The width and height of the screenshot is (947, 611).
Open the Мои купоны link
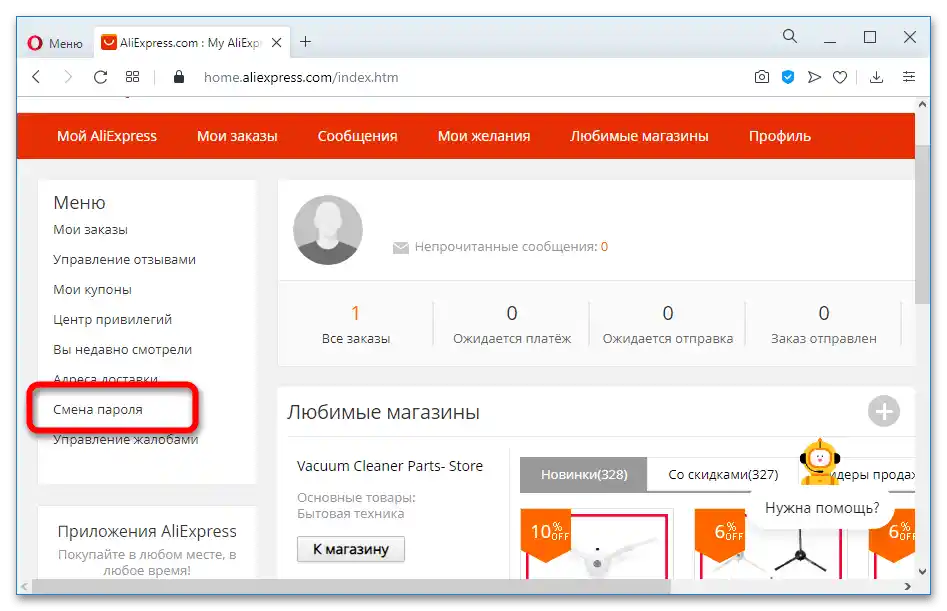(x=92, y=290)
